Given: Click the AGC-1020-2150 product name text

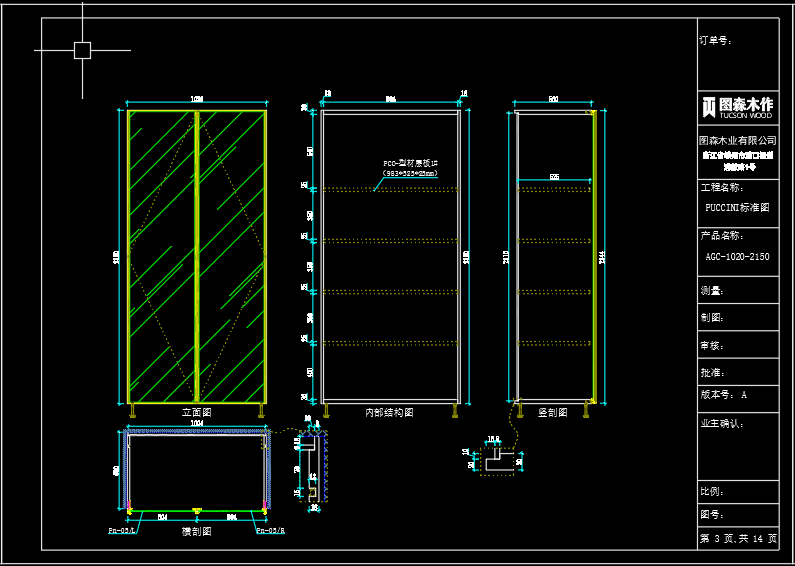Looking at the screenshot, I should (737, 257).
